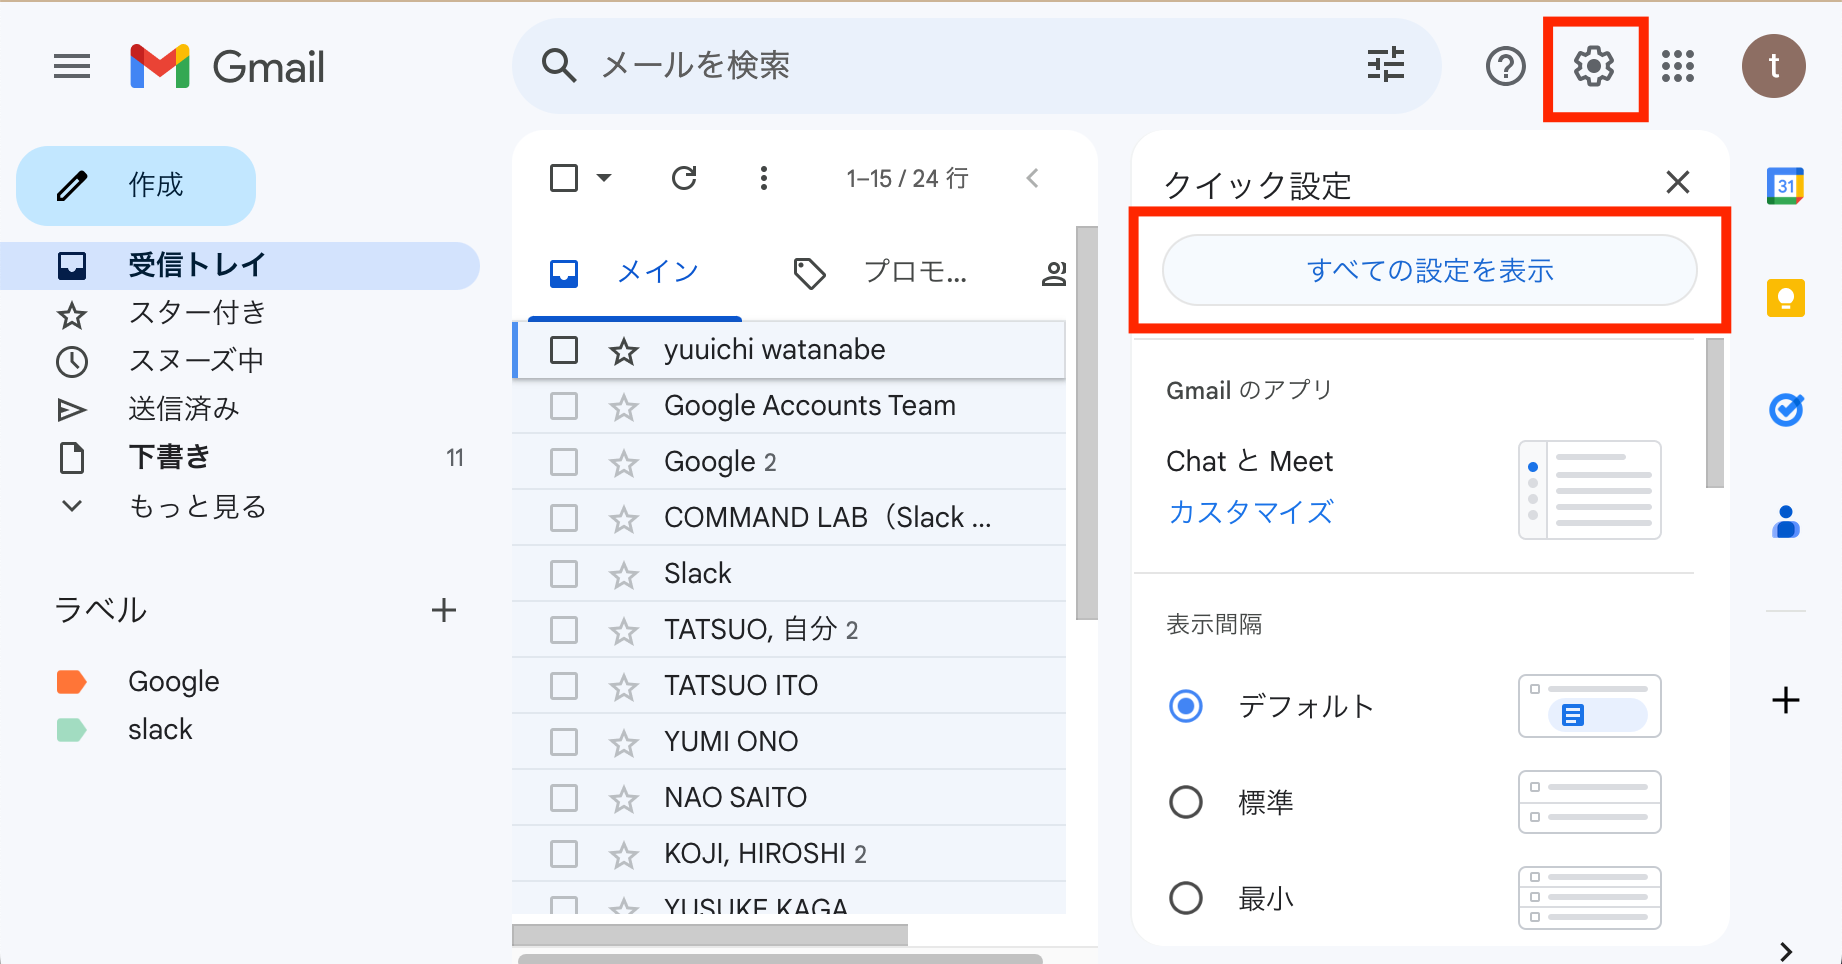Open the three-dot more options menu
1842x964 pixels.
pos(764,178)
